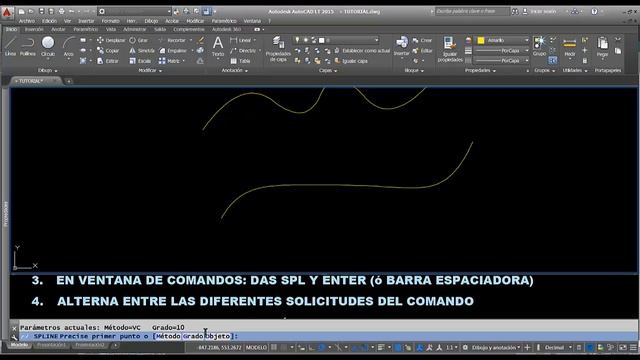Screen dimensions: 640x360
Task: Switch to the Vista ribbon tab
Action: coord(111,29)
